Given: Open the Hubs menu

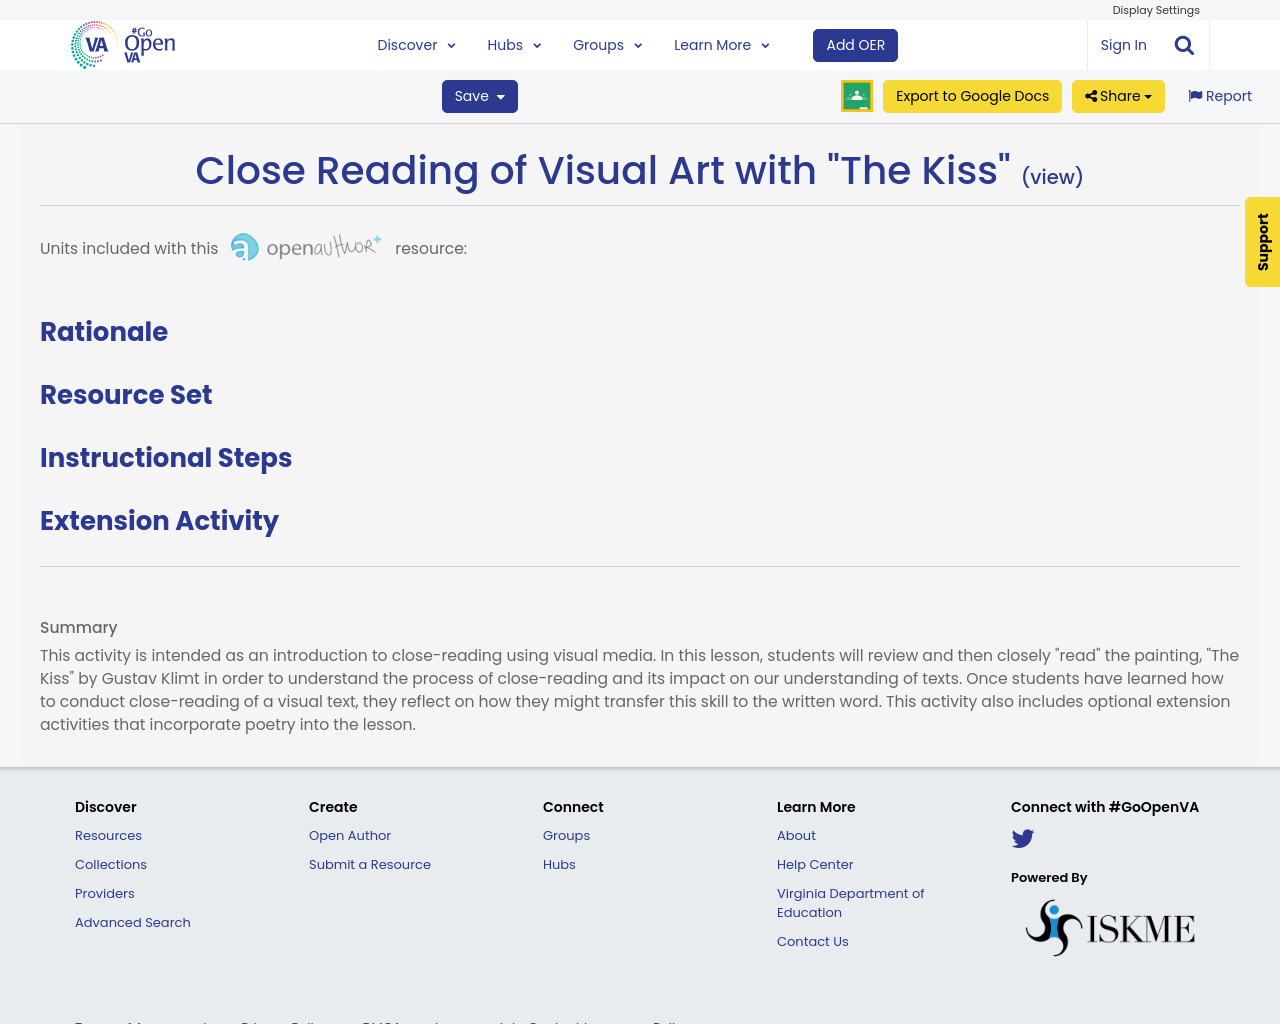Looking at the screenshot, I should 512,43.
